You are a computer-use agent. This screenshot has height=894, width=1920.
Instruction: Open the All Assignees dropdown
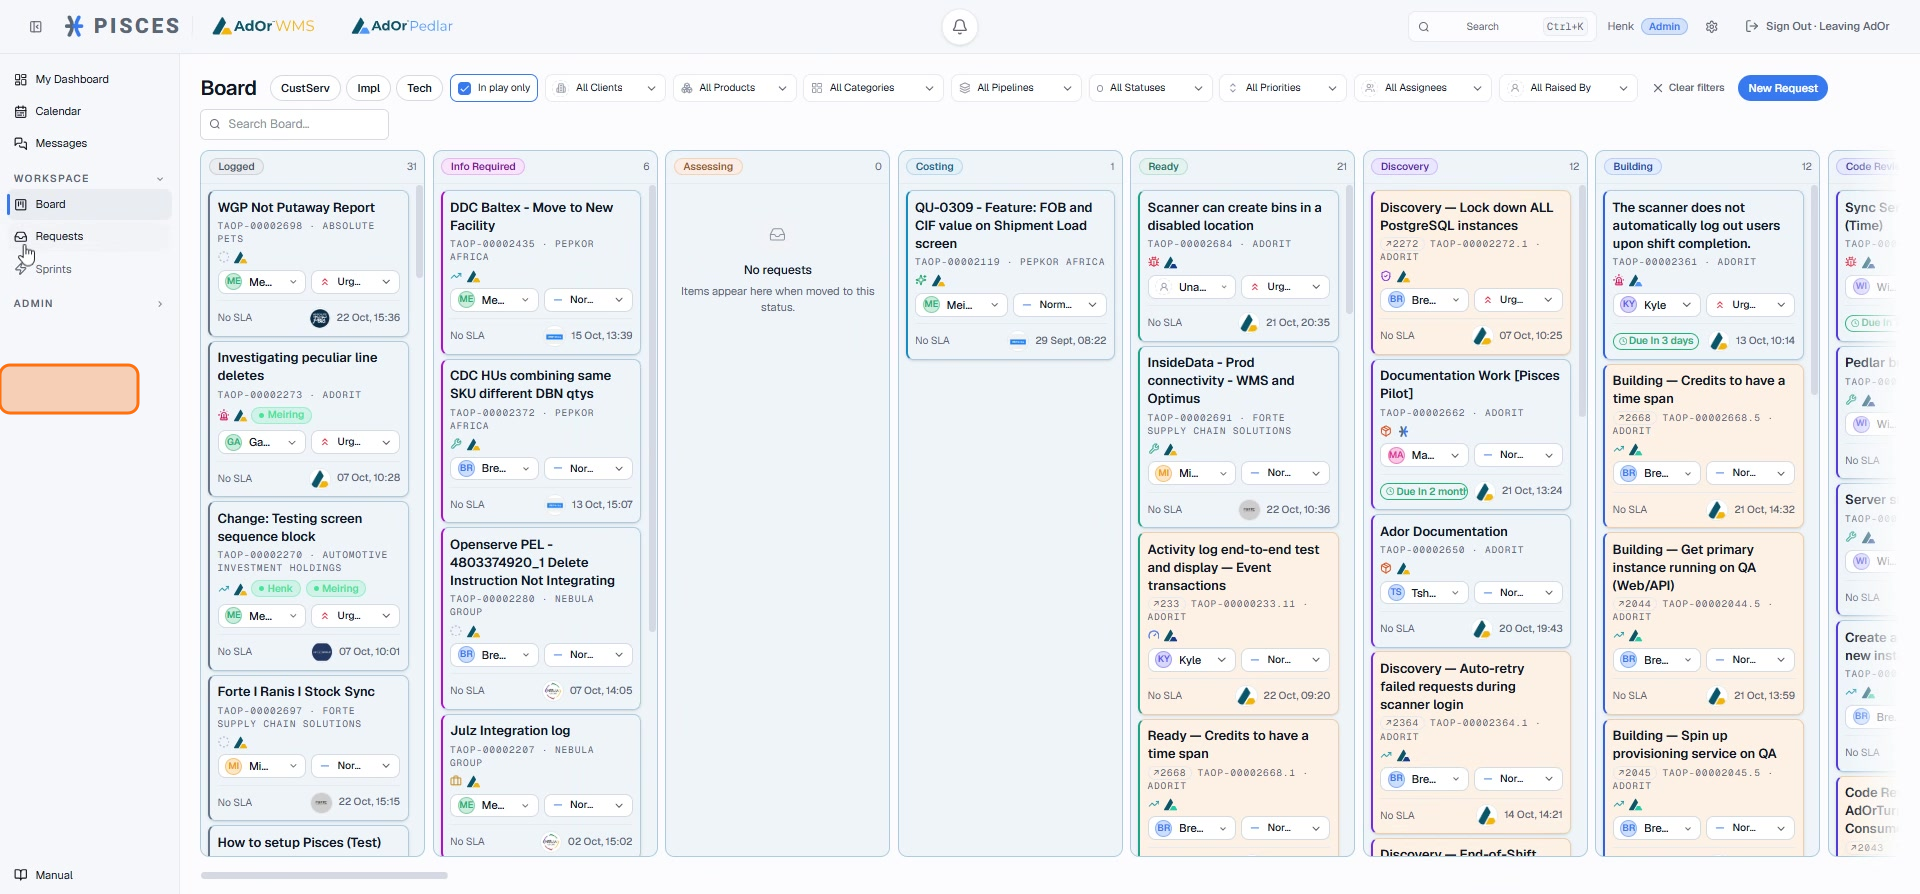[1423, 88]
